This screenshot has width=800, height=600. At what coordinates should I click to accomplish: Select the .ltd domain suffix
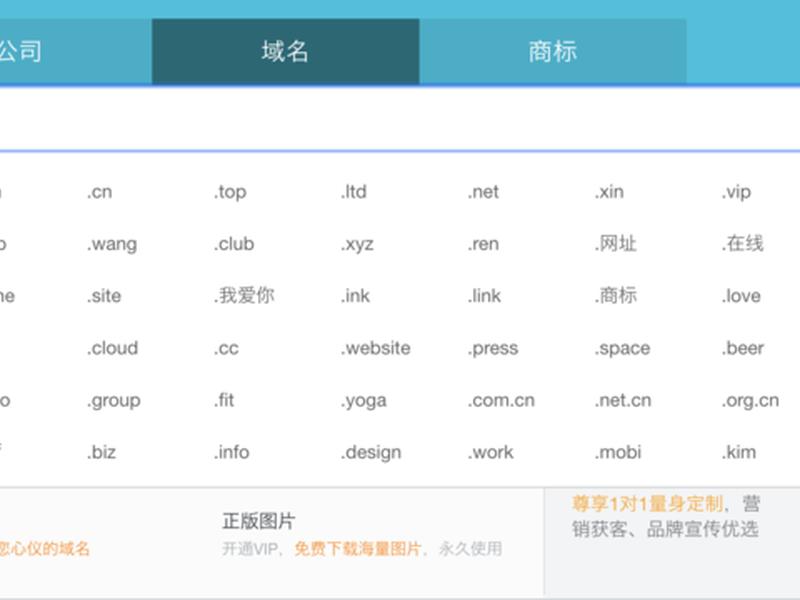pos(354,192)
